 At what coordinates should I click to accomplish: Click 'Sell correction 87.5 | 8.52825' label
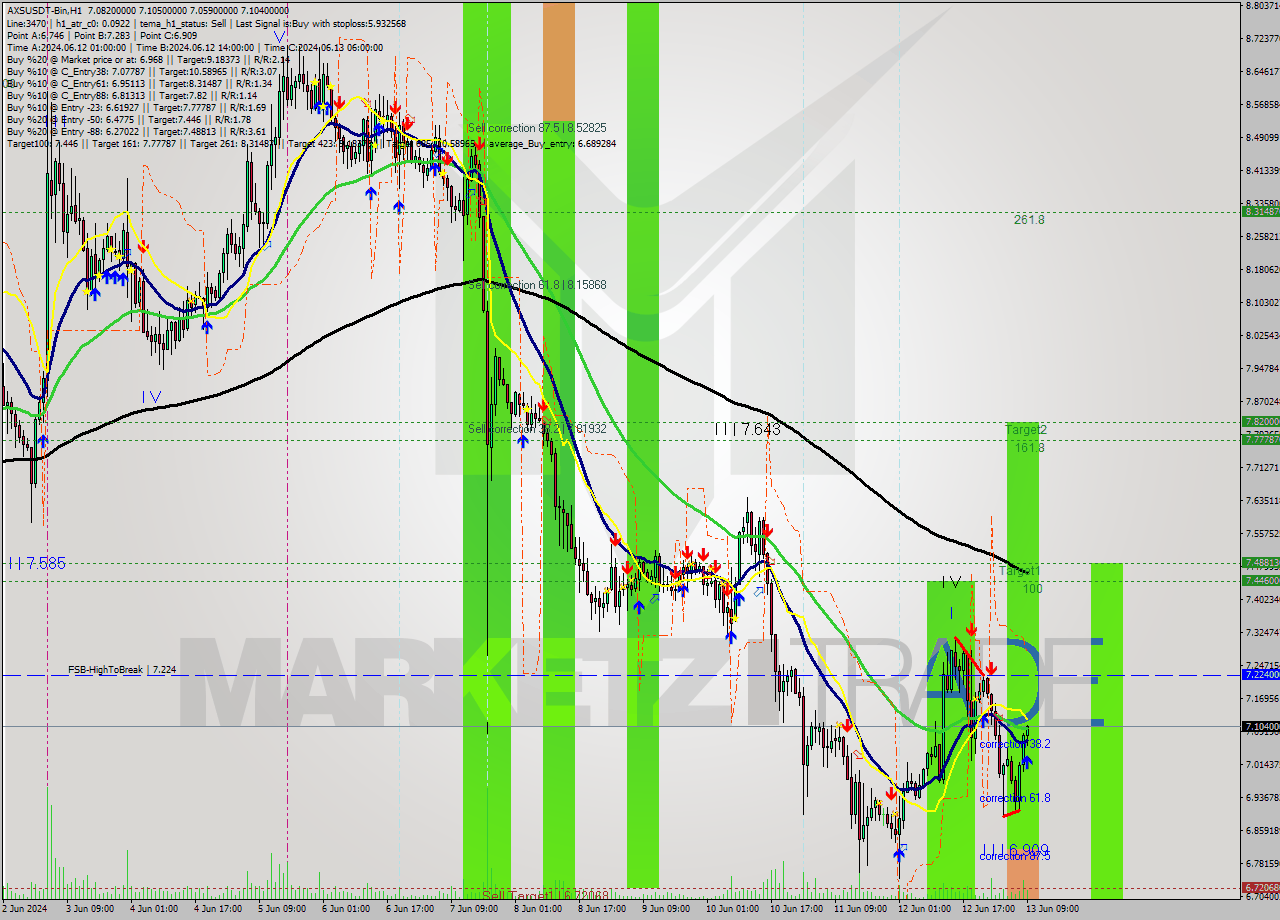(537, 128)
